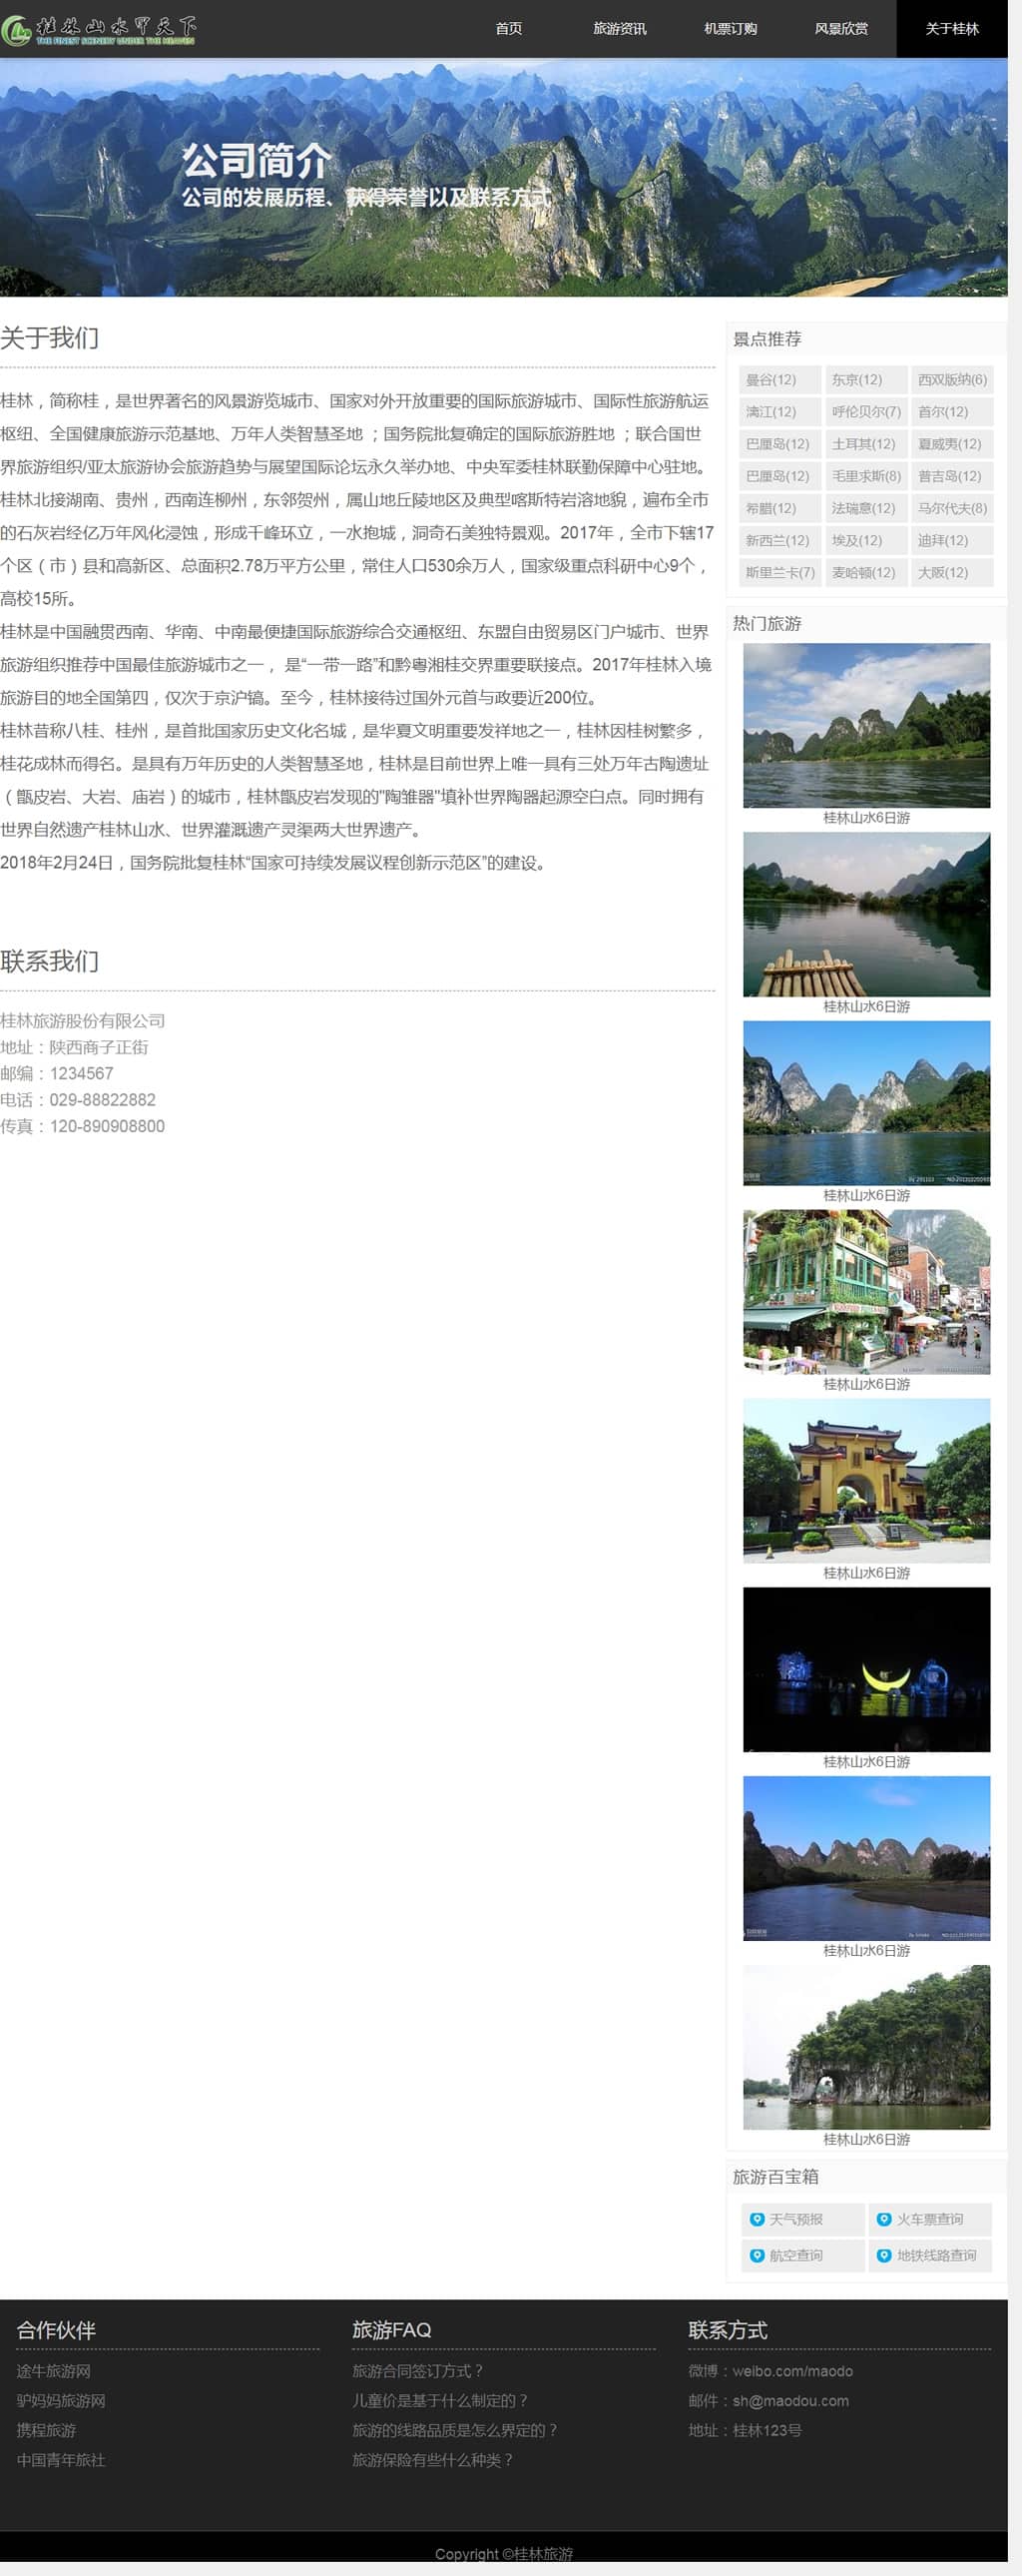Click the pin icon beside 天气预报

757,2219
